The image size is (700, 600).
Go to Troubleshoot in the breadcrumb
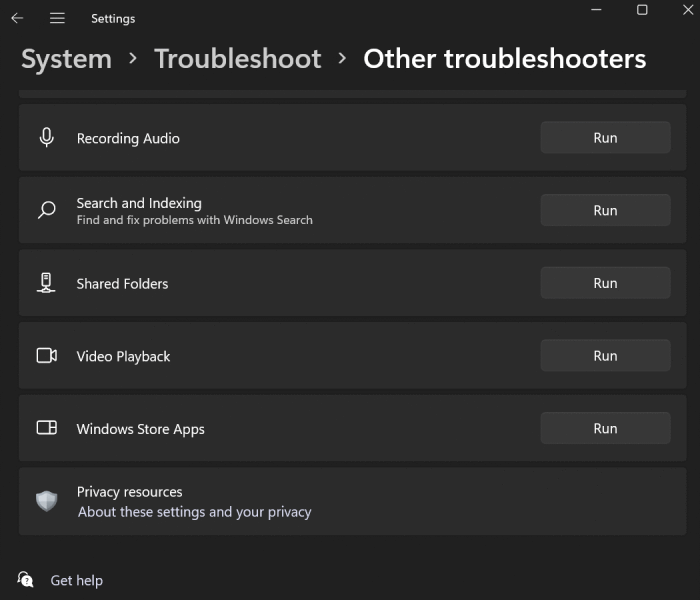(238, 59)
